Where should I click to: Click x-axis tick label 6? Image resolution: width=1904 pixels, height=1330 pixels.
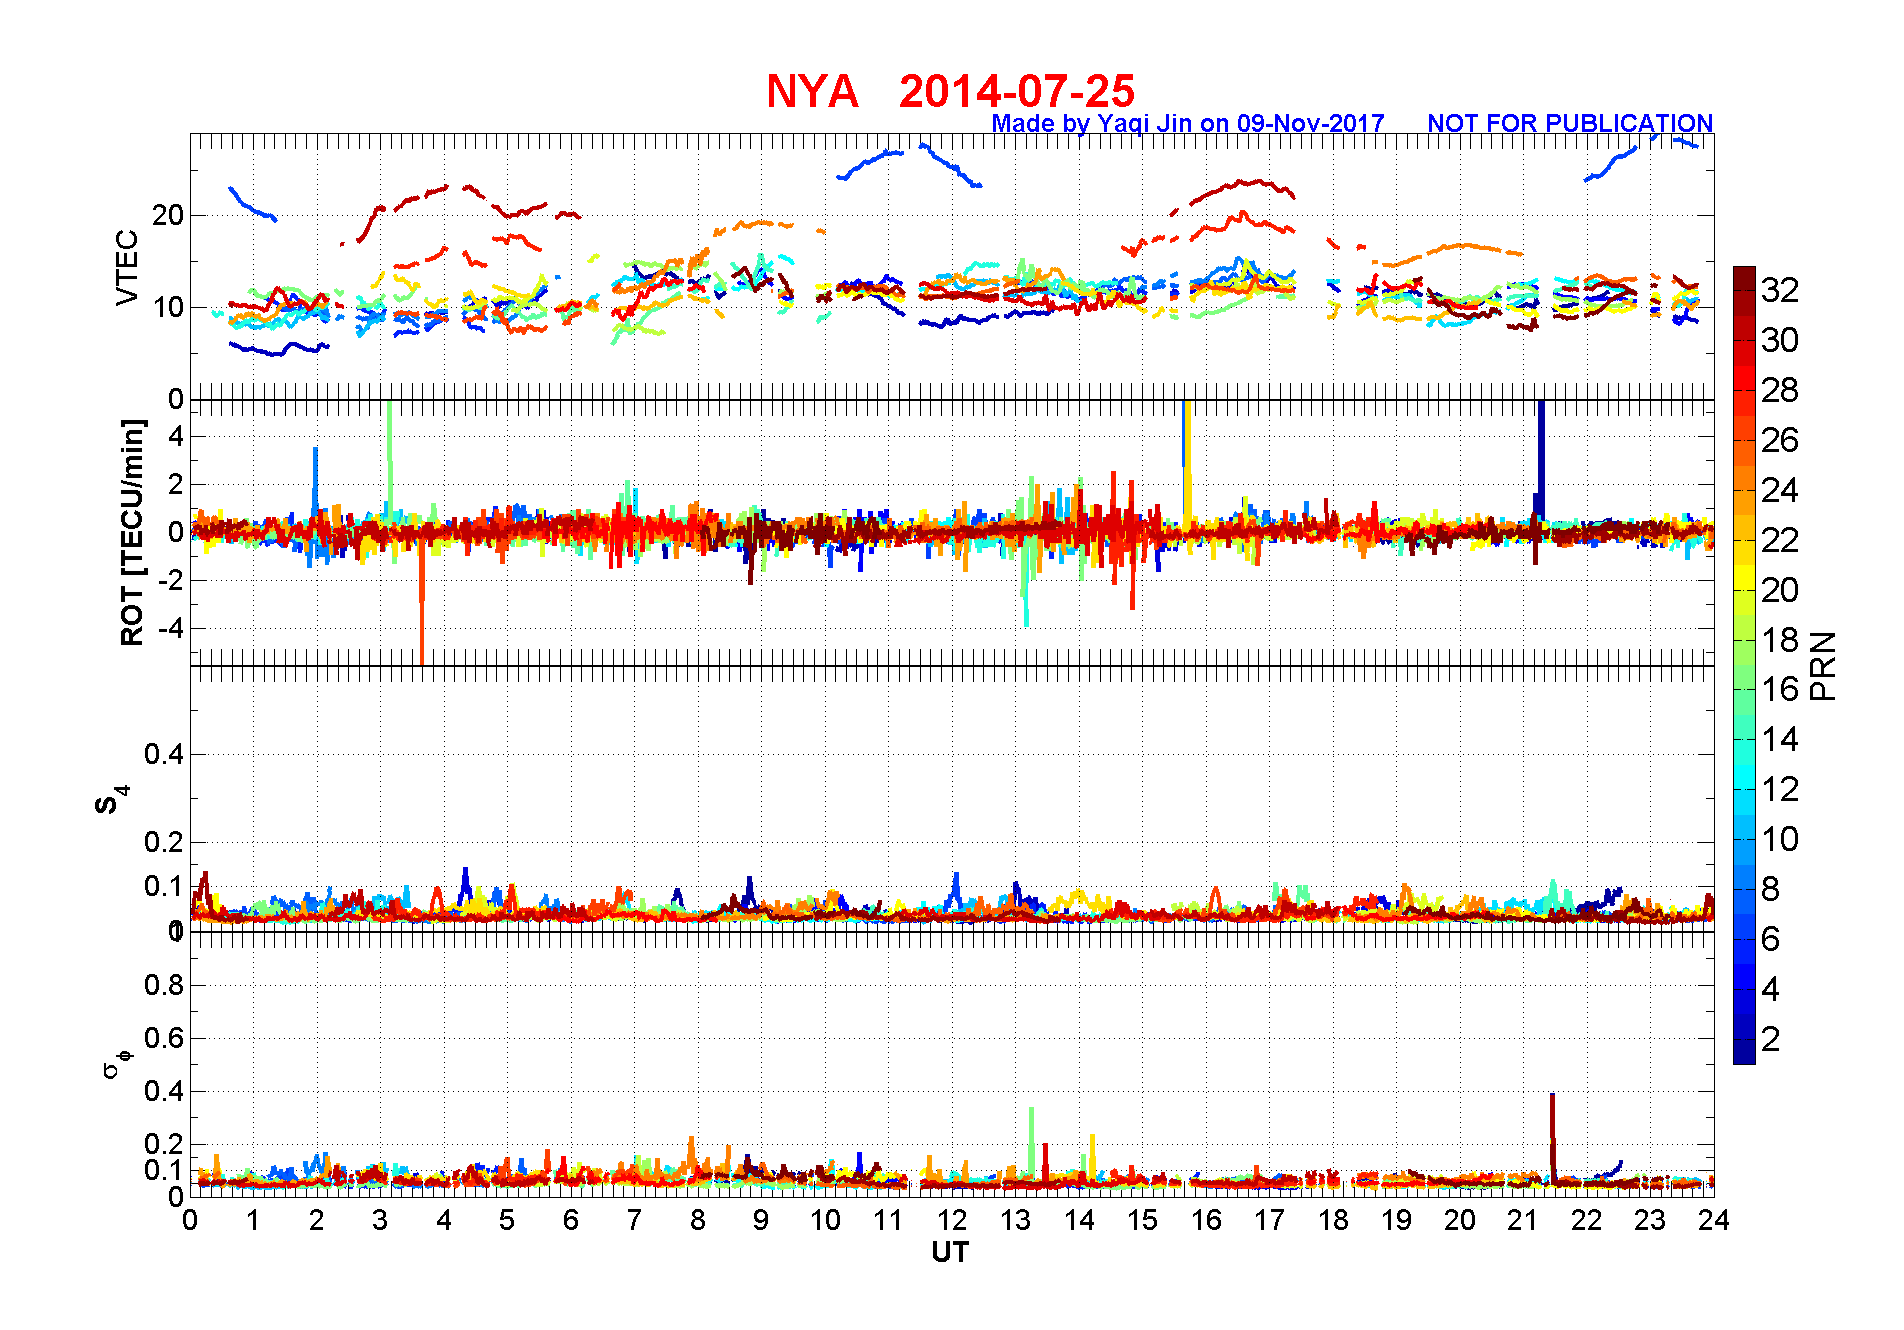pyautogui.click(x=571, y=1220)
